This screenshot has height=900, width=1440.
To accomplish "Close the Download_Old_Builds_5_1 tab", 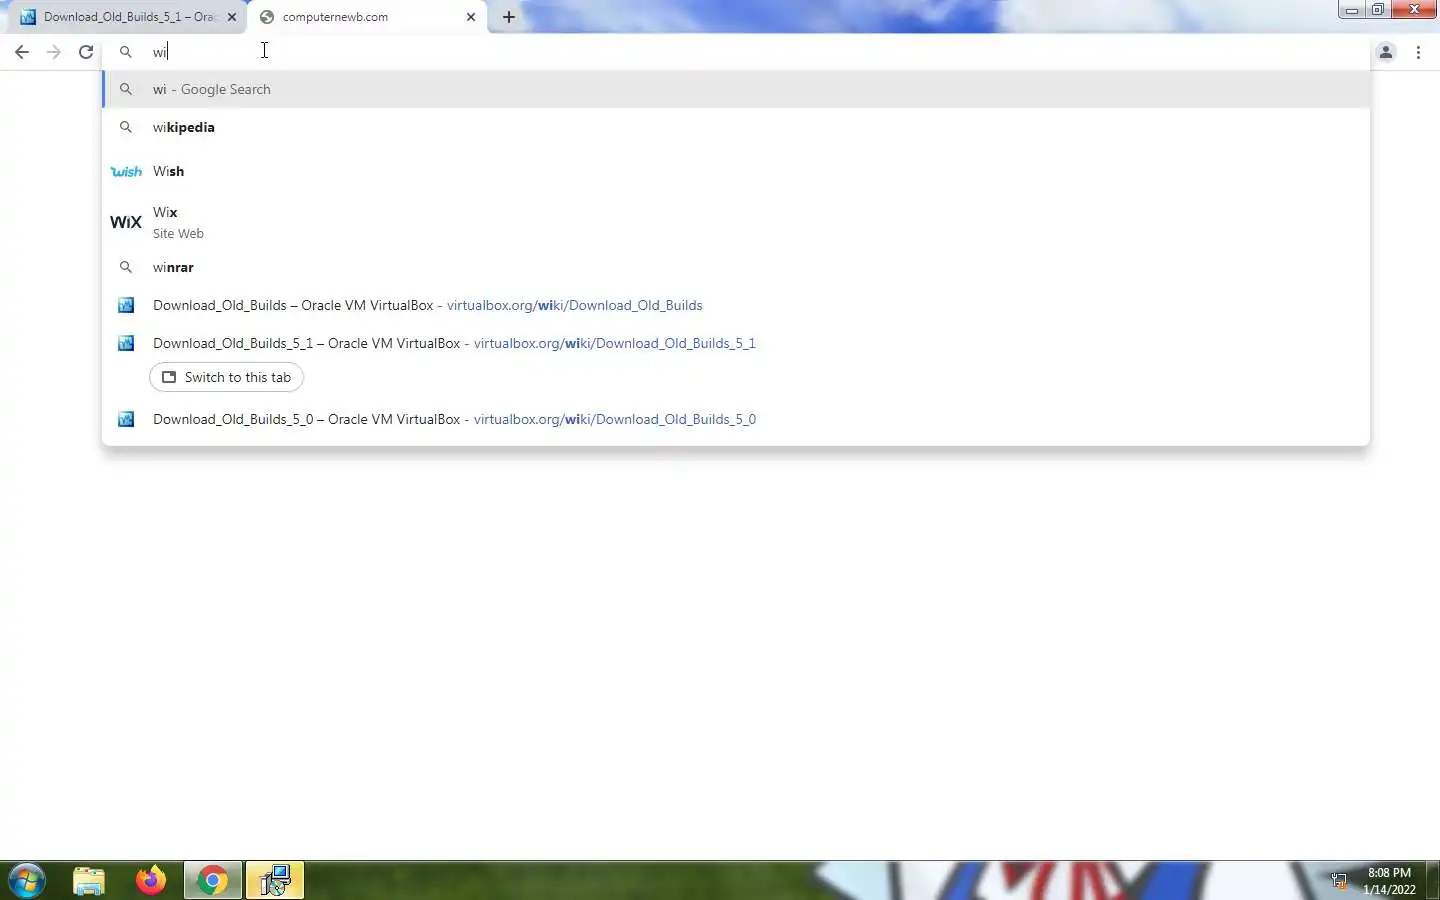I will [232, 17].
